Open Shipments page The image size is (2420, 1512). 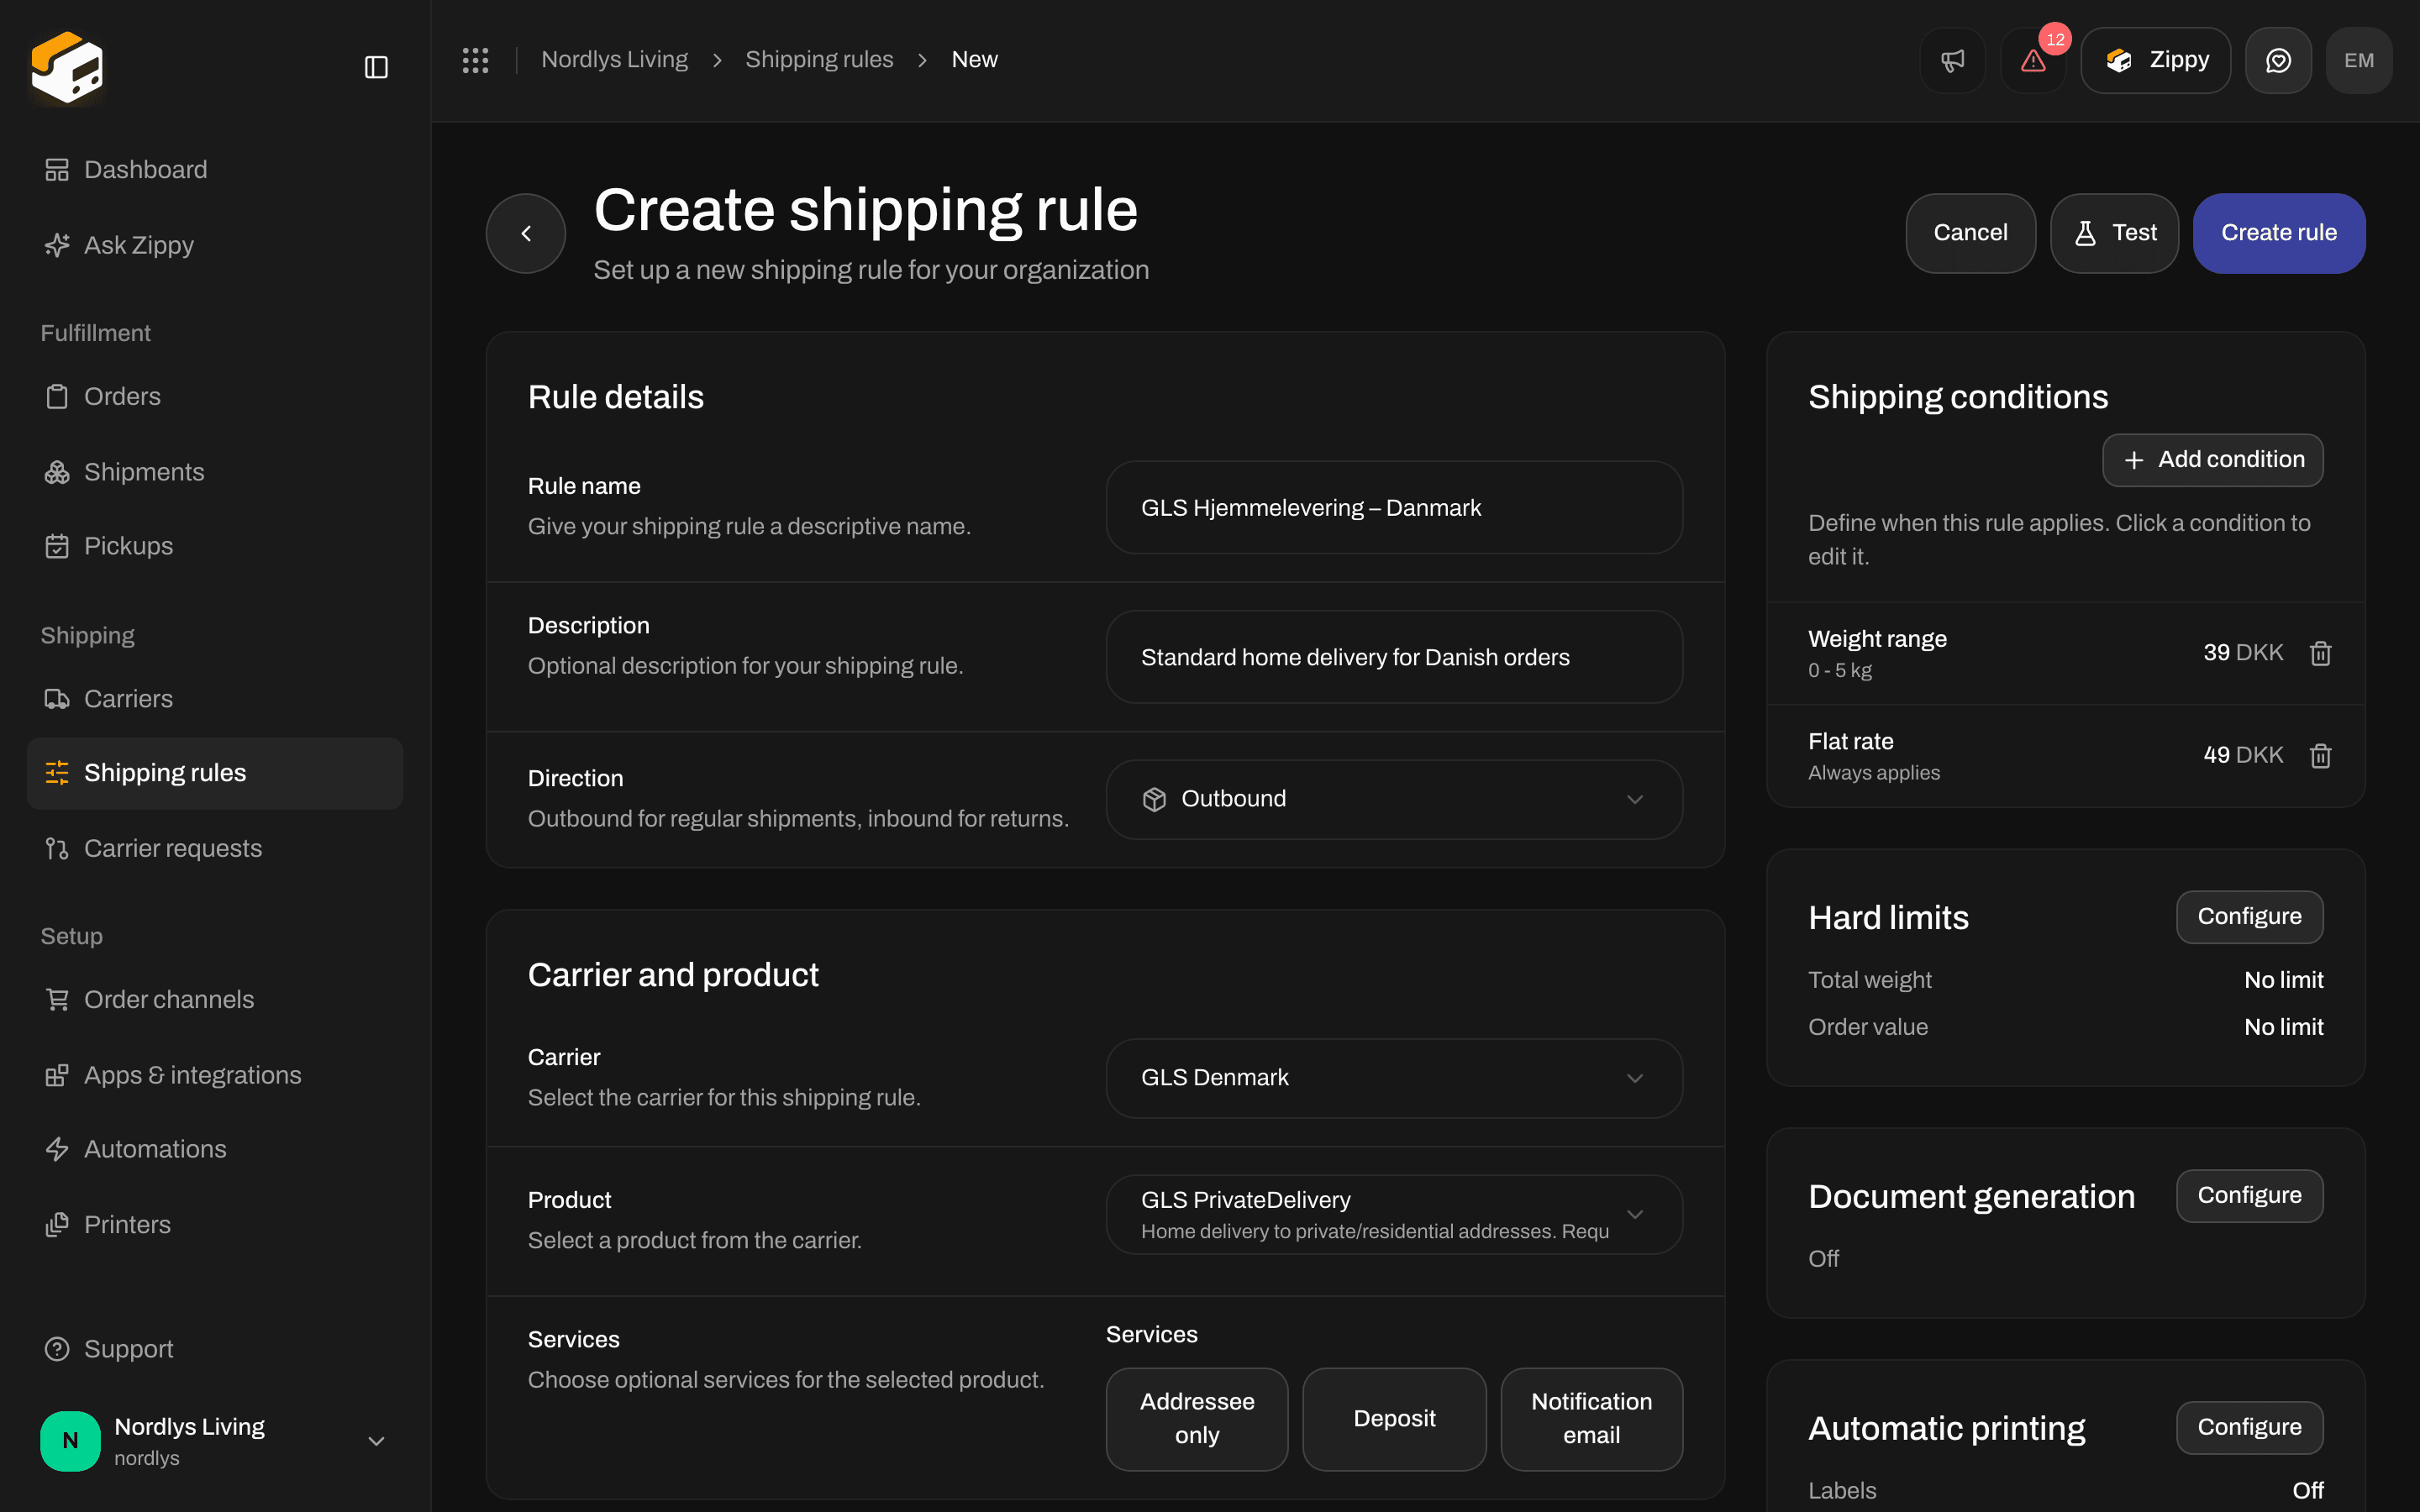215,472
